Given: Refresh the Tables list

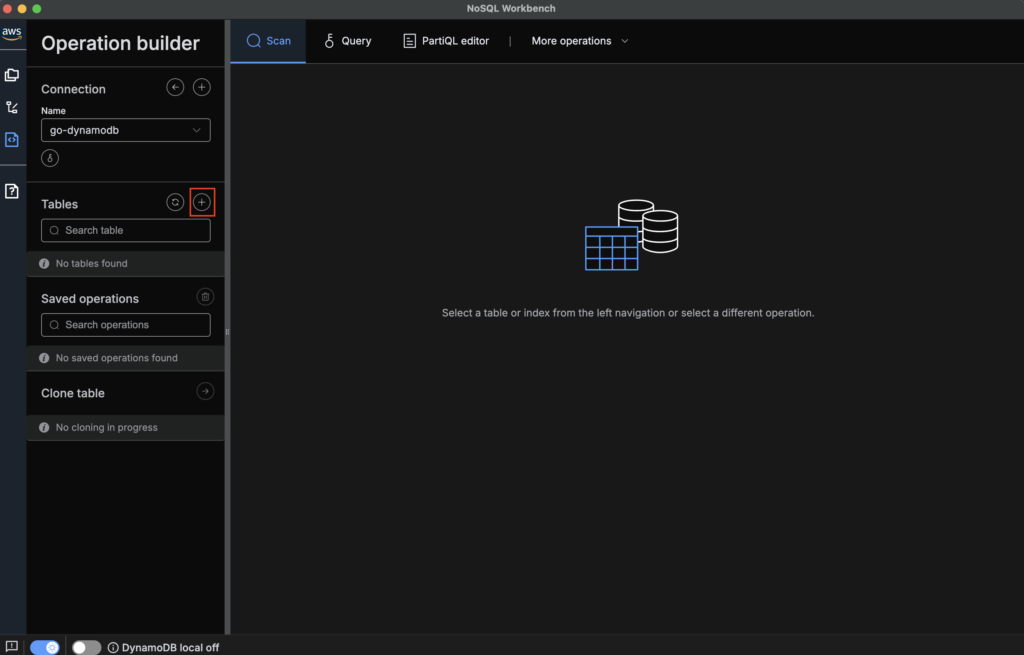Looking at the screenshot, I should pos(175,202).
